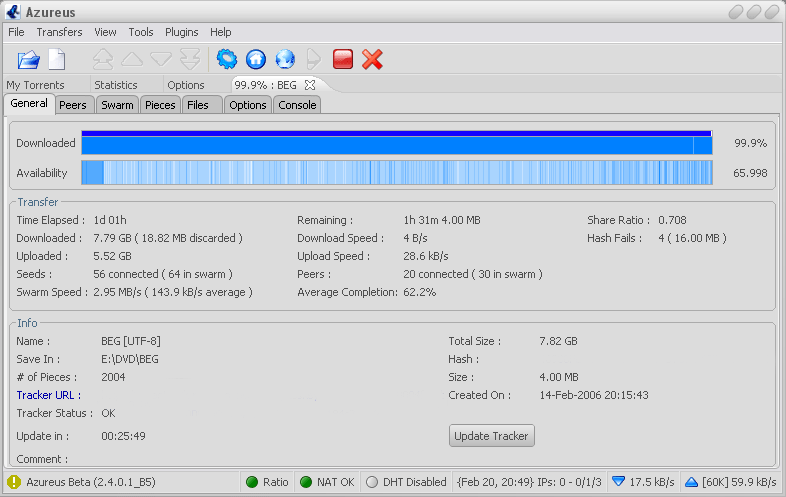Click the Update Tracker button

click(x=492, y=436)
